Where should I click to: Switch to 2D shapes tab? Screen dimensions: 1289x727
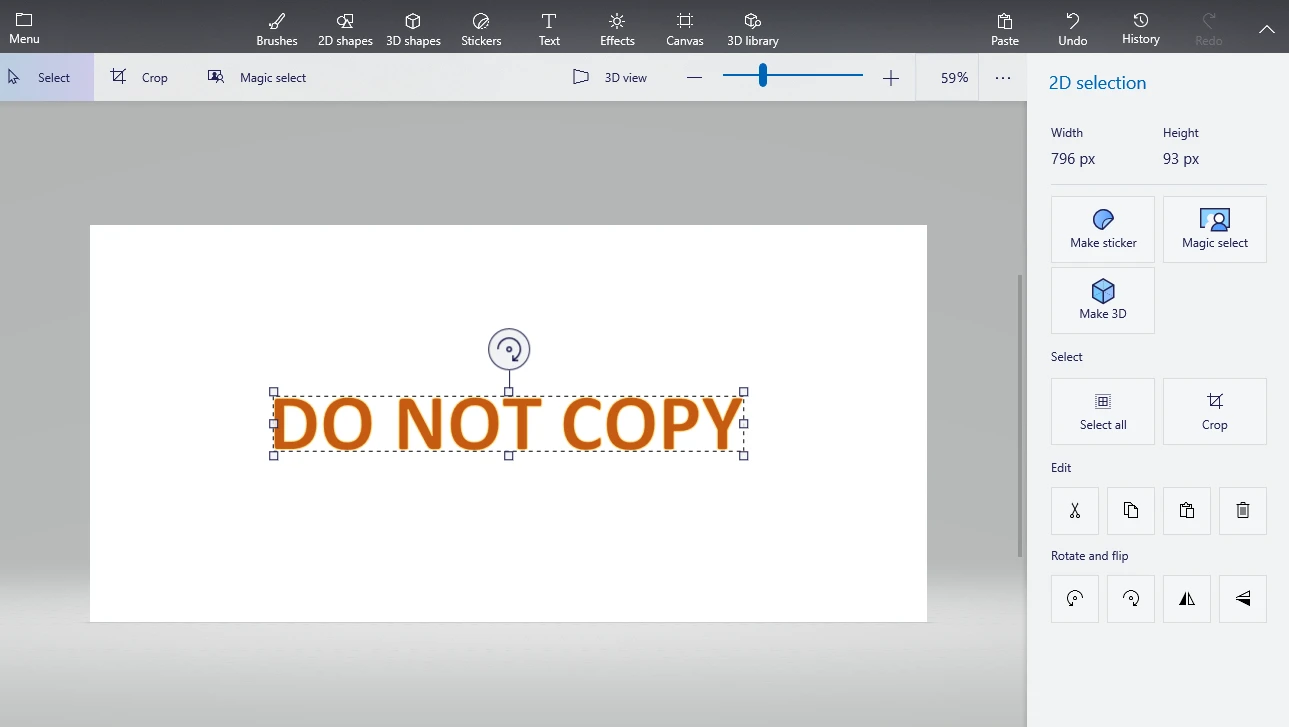(345, 28)
